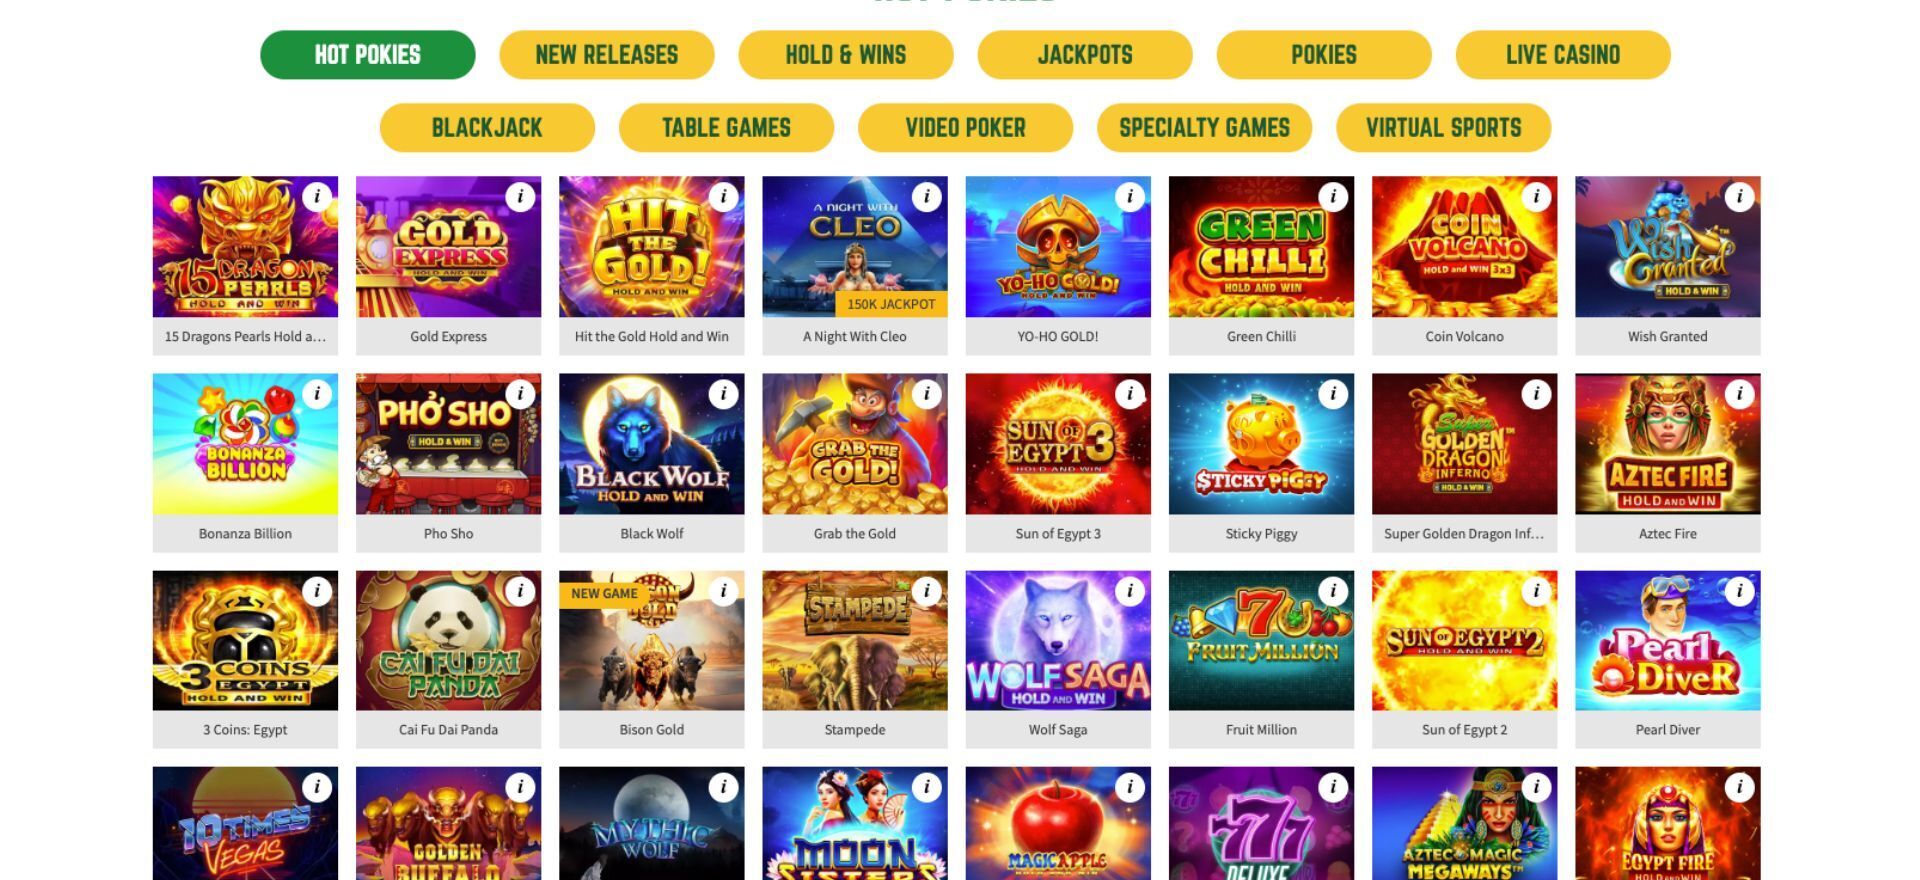Open the Wolf Saga game thumbnail
This screenshot has width=1920, height=880.
(x=1058, y=641)
